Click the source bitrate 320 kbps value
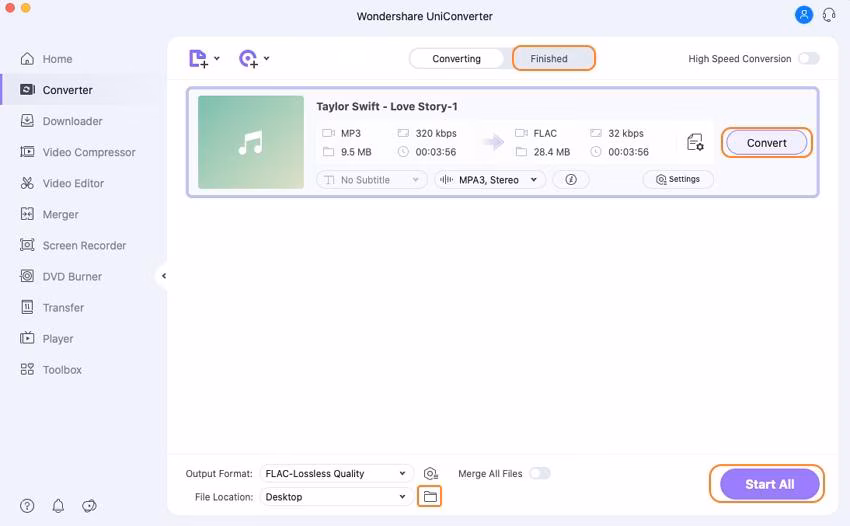850x526 pixels. (436, 133)
